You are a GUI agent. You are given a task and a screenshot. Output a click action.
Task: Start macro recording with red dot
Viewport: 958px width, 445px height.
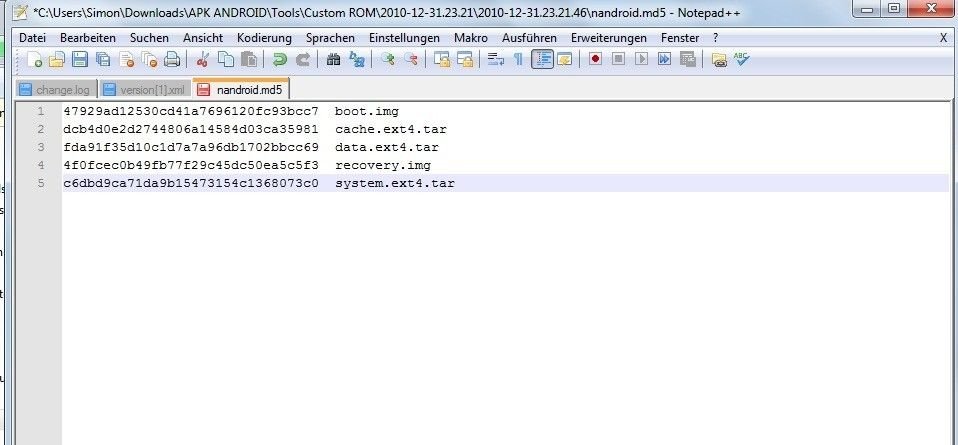coord(595,59)
